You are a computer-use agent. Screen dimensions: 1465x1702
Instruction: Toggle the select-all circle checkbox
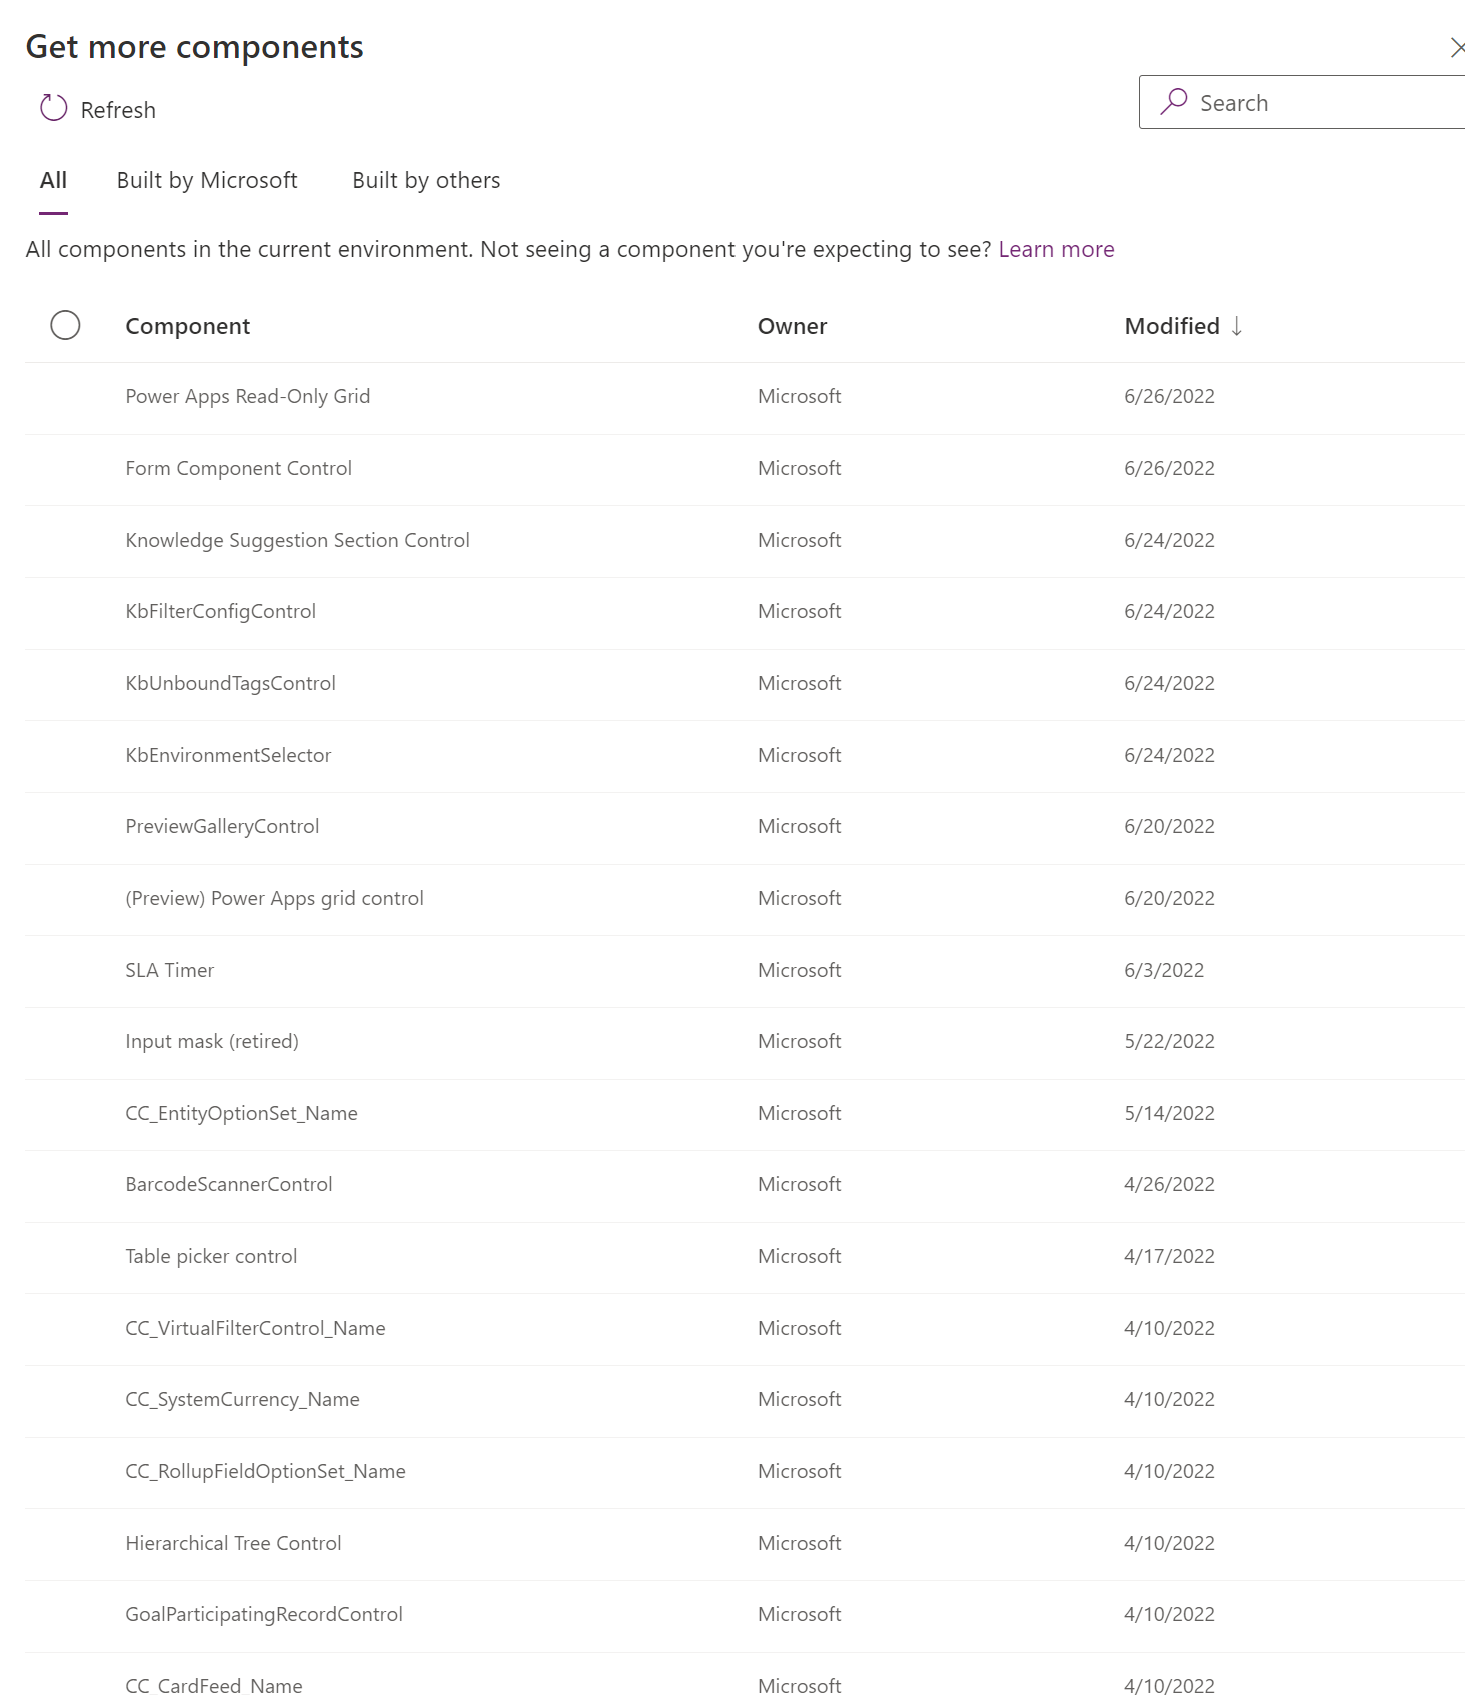click(x=65, y=325)
